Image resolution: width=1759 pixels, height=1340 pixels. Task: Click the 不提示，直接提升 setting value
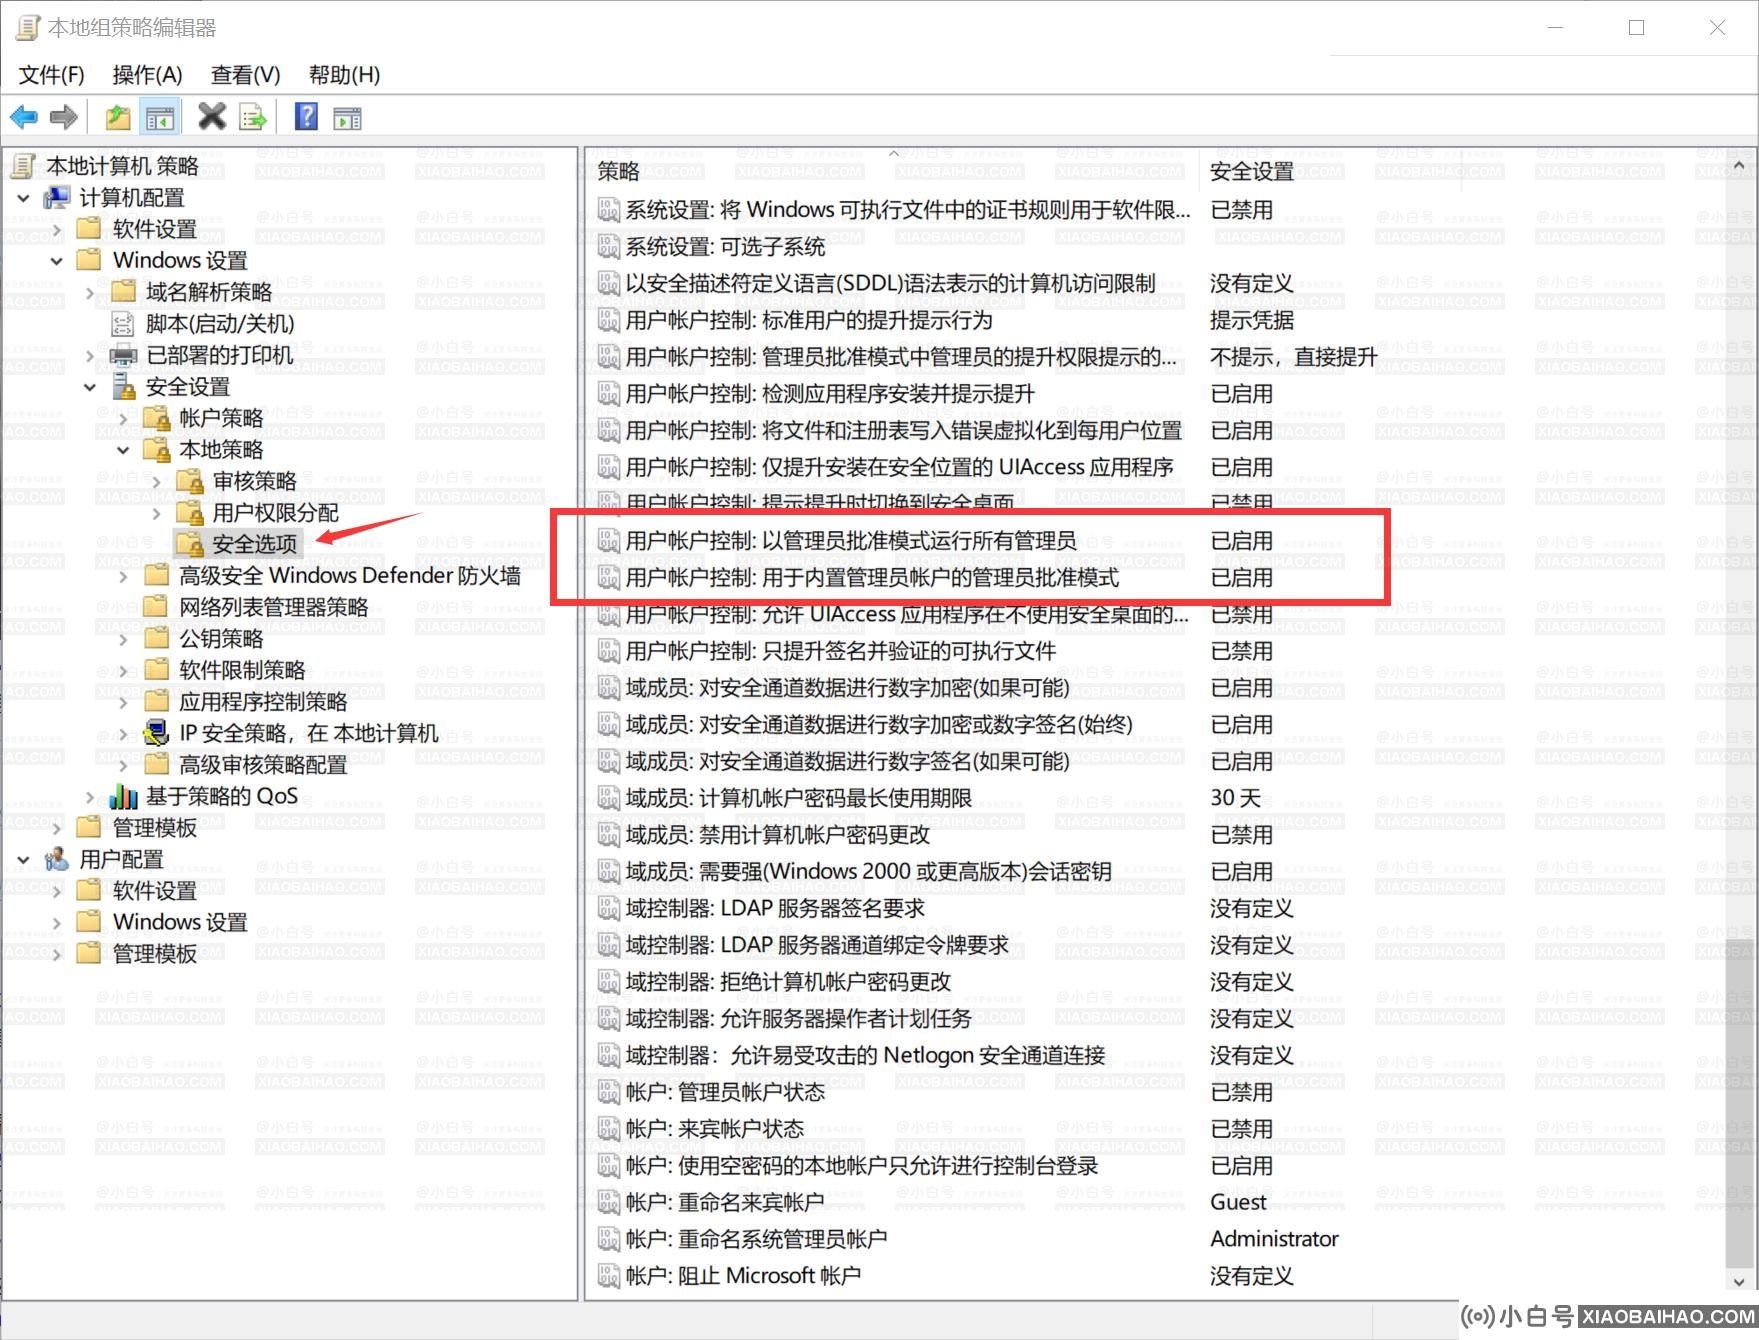click(1294, 357)
